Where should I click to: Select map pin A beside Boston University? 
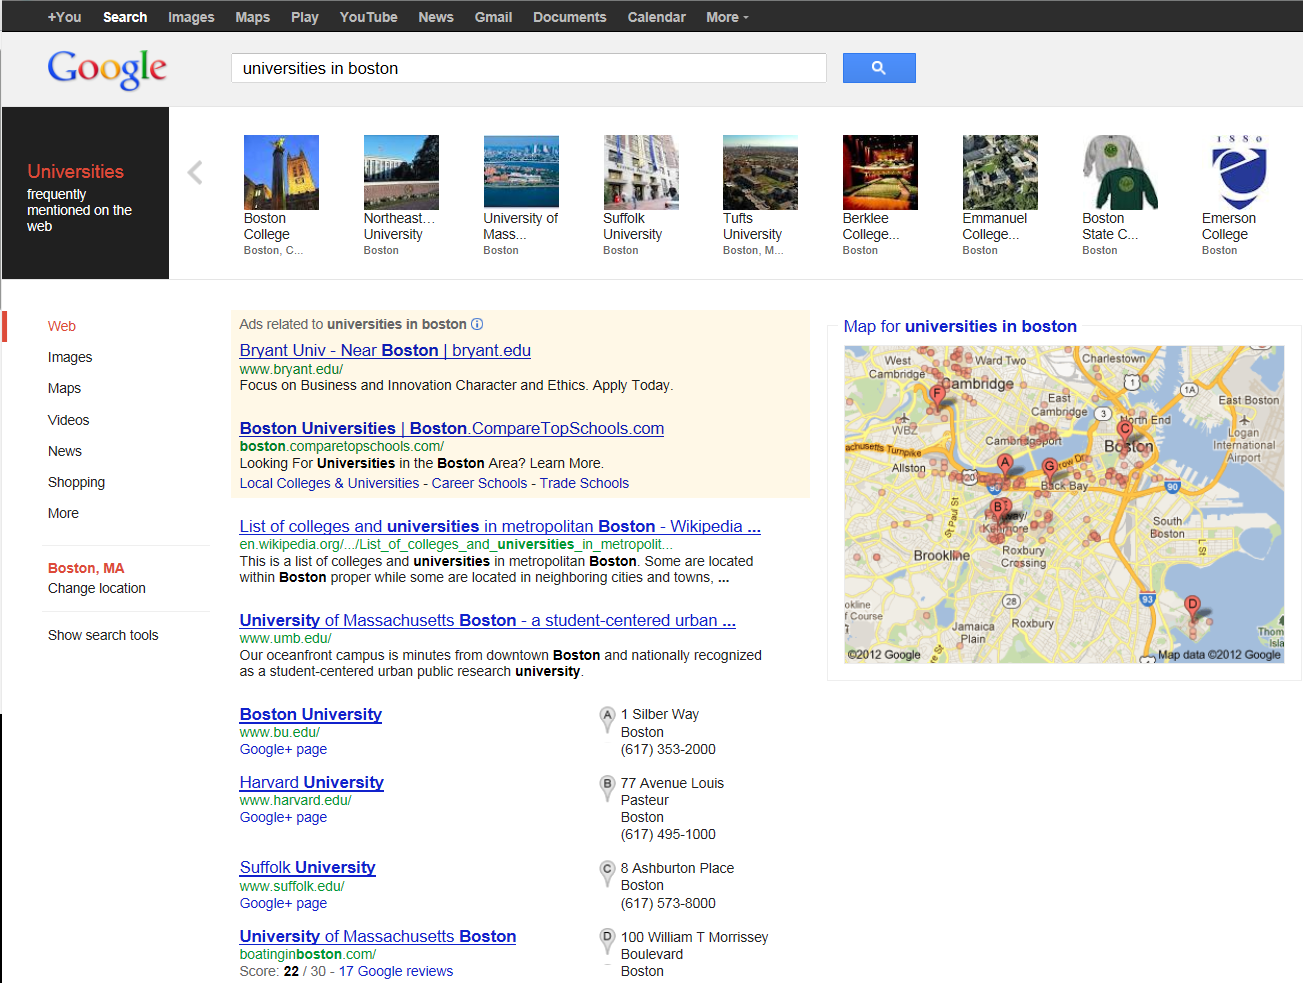607,718
